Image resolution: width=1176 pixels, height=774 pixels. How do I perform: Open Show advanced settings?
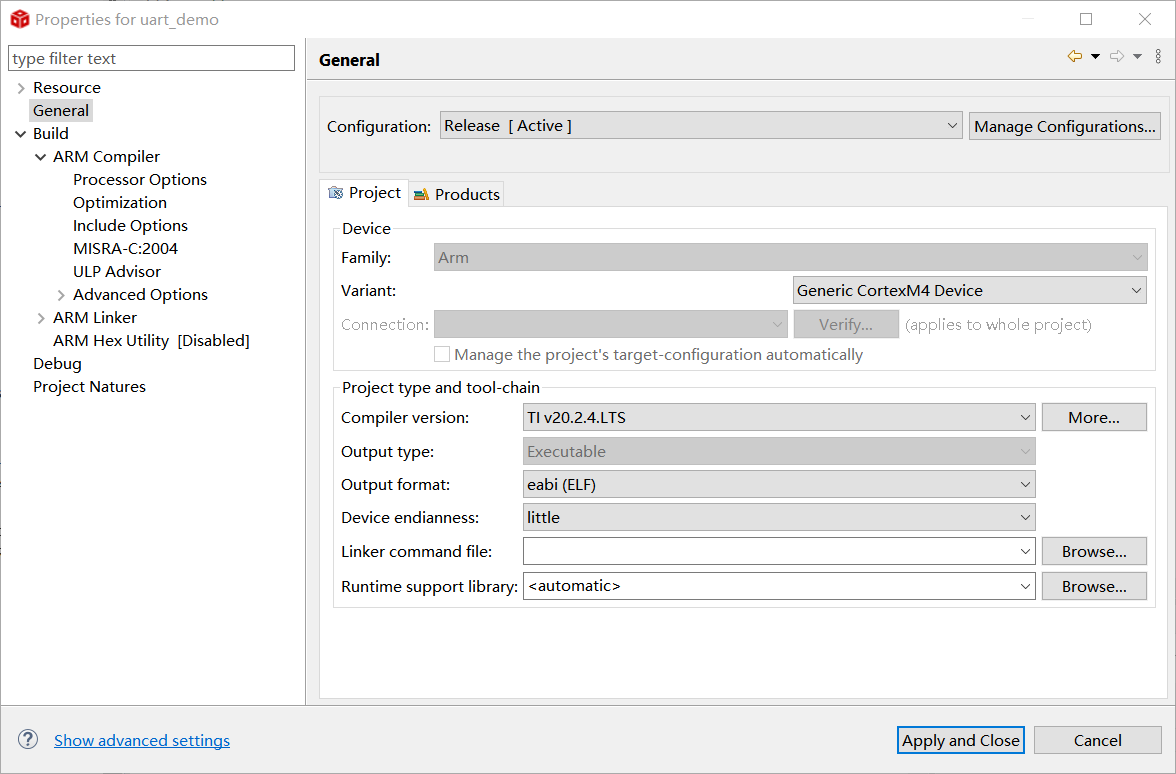pos(141,740)
